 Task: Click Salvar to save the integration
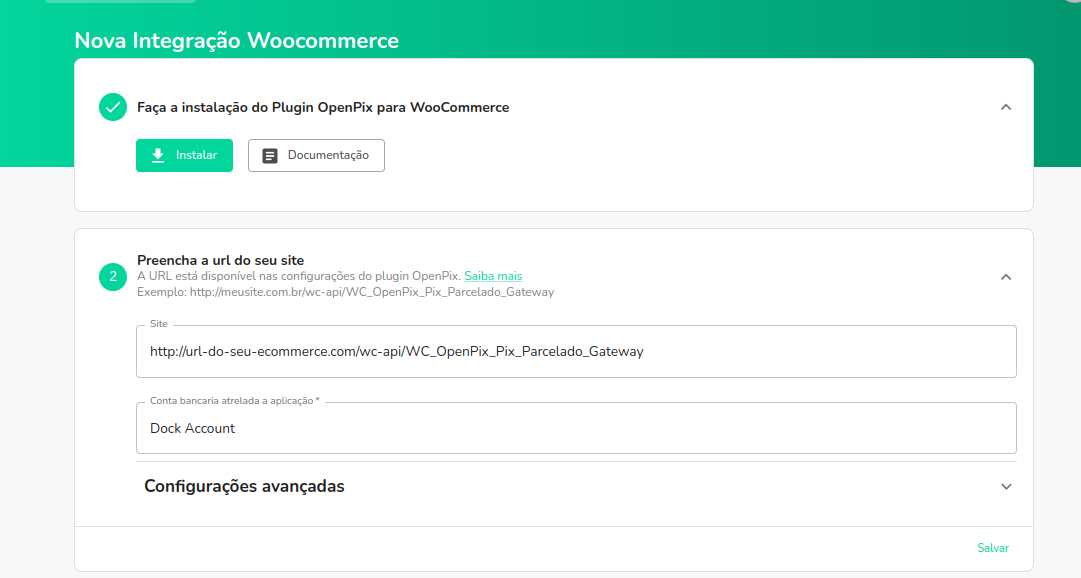pos(992,548)
